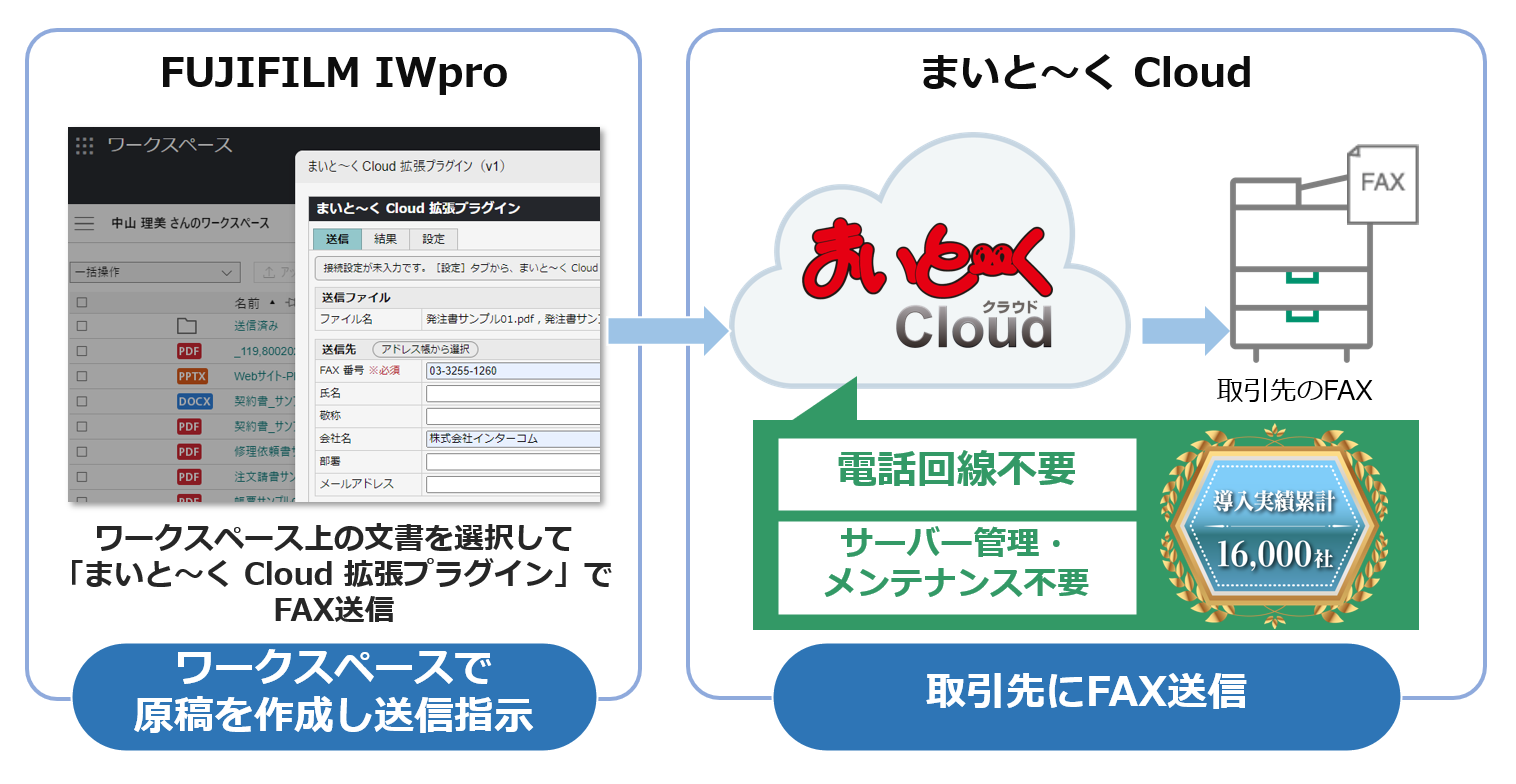Open the 設定 tab
The width and height of the screenshot is (1516, 784).
[433, 239]
